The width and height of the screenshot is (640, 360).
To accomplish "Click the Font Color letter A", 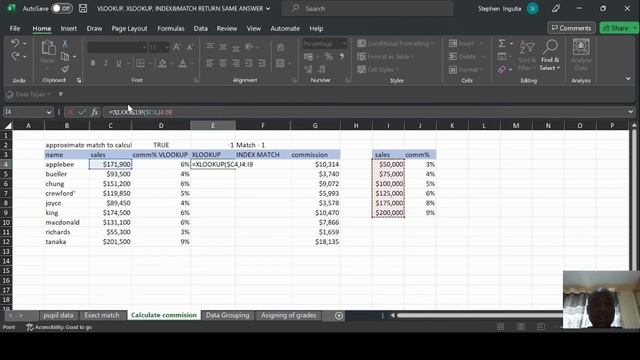I will [182, 63].
